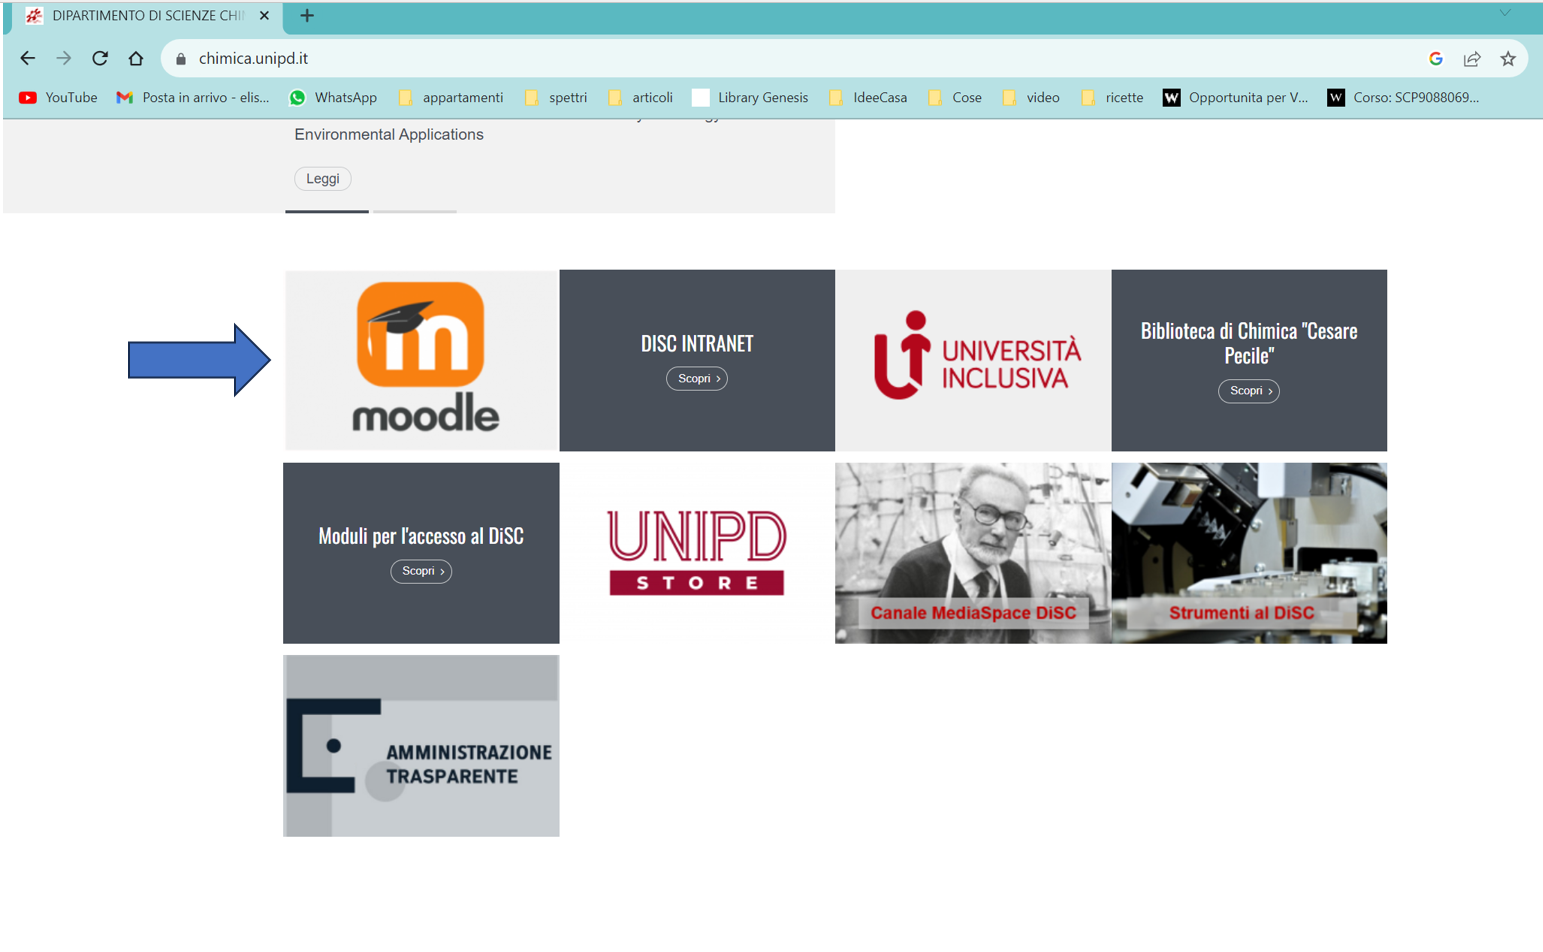The width and height of the screenshot is (1543, 952).
Task: Open the Amministrazione Trasparente tile
Action: coord(421,746)
